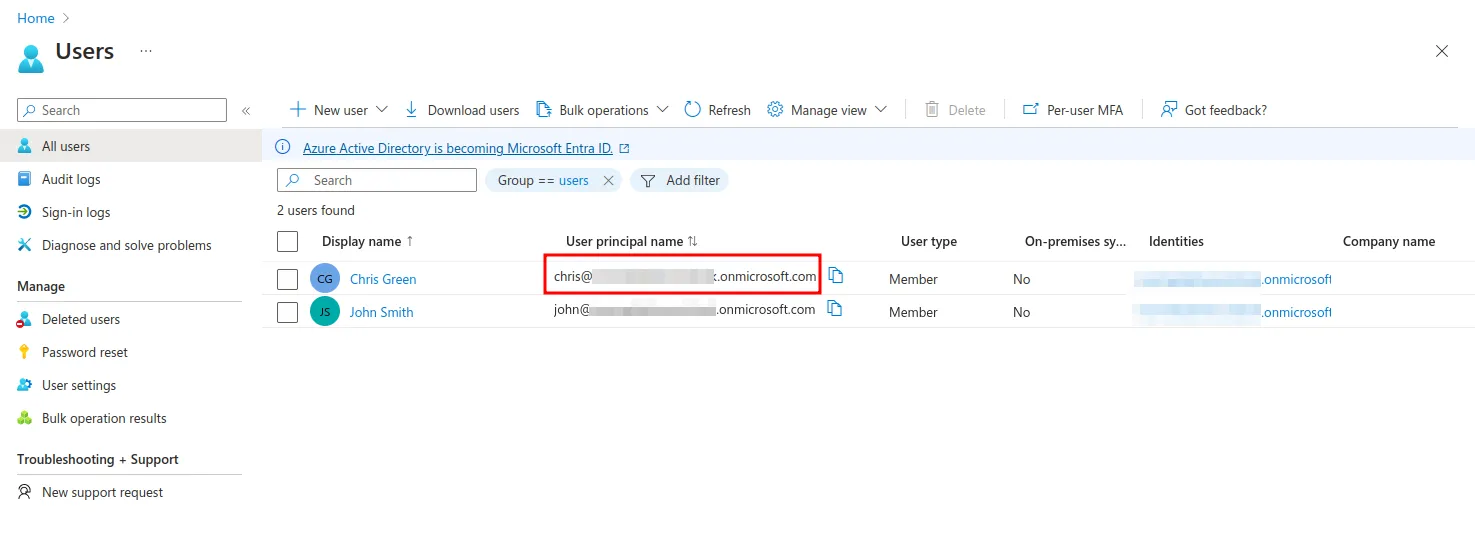Click the Sign-in logs icon
Image resolution: width=1475 pixels, height=541 pixels.
point(25,212)
